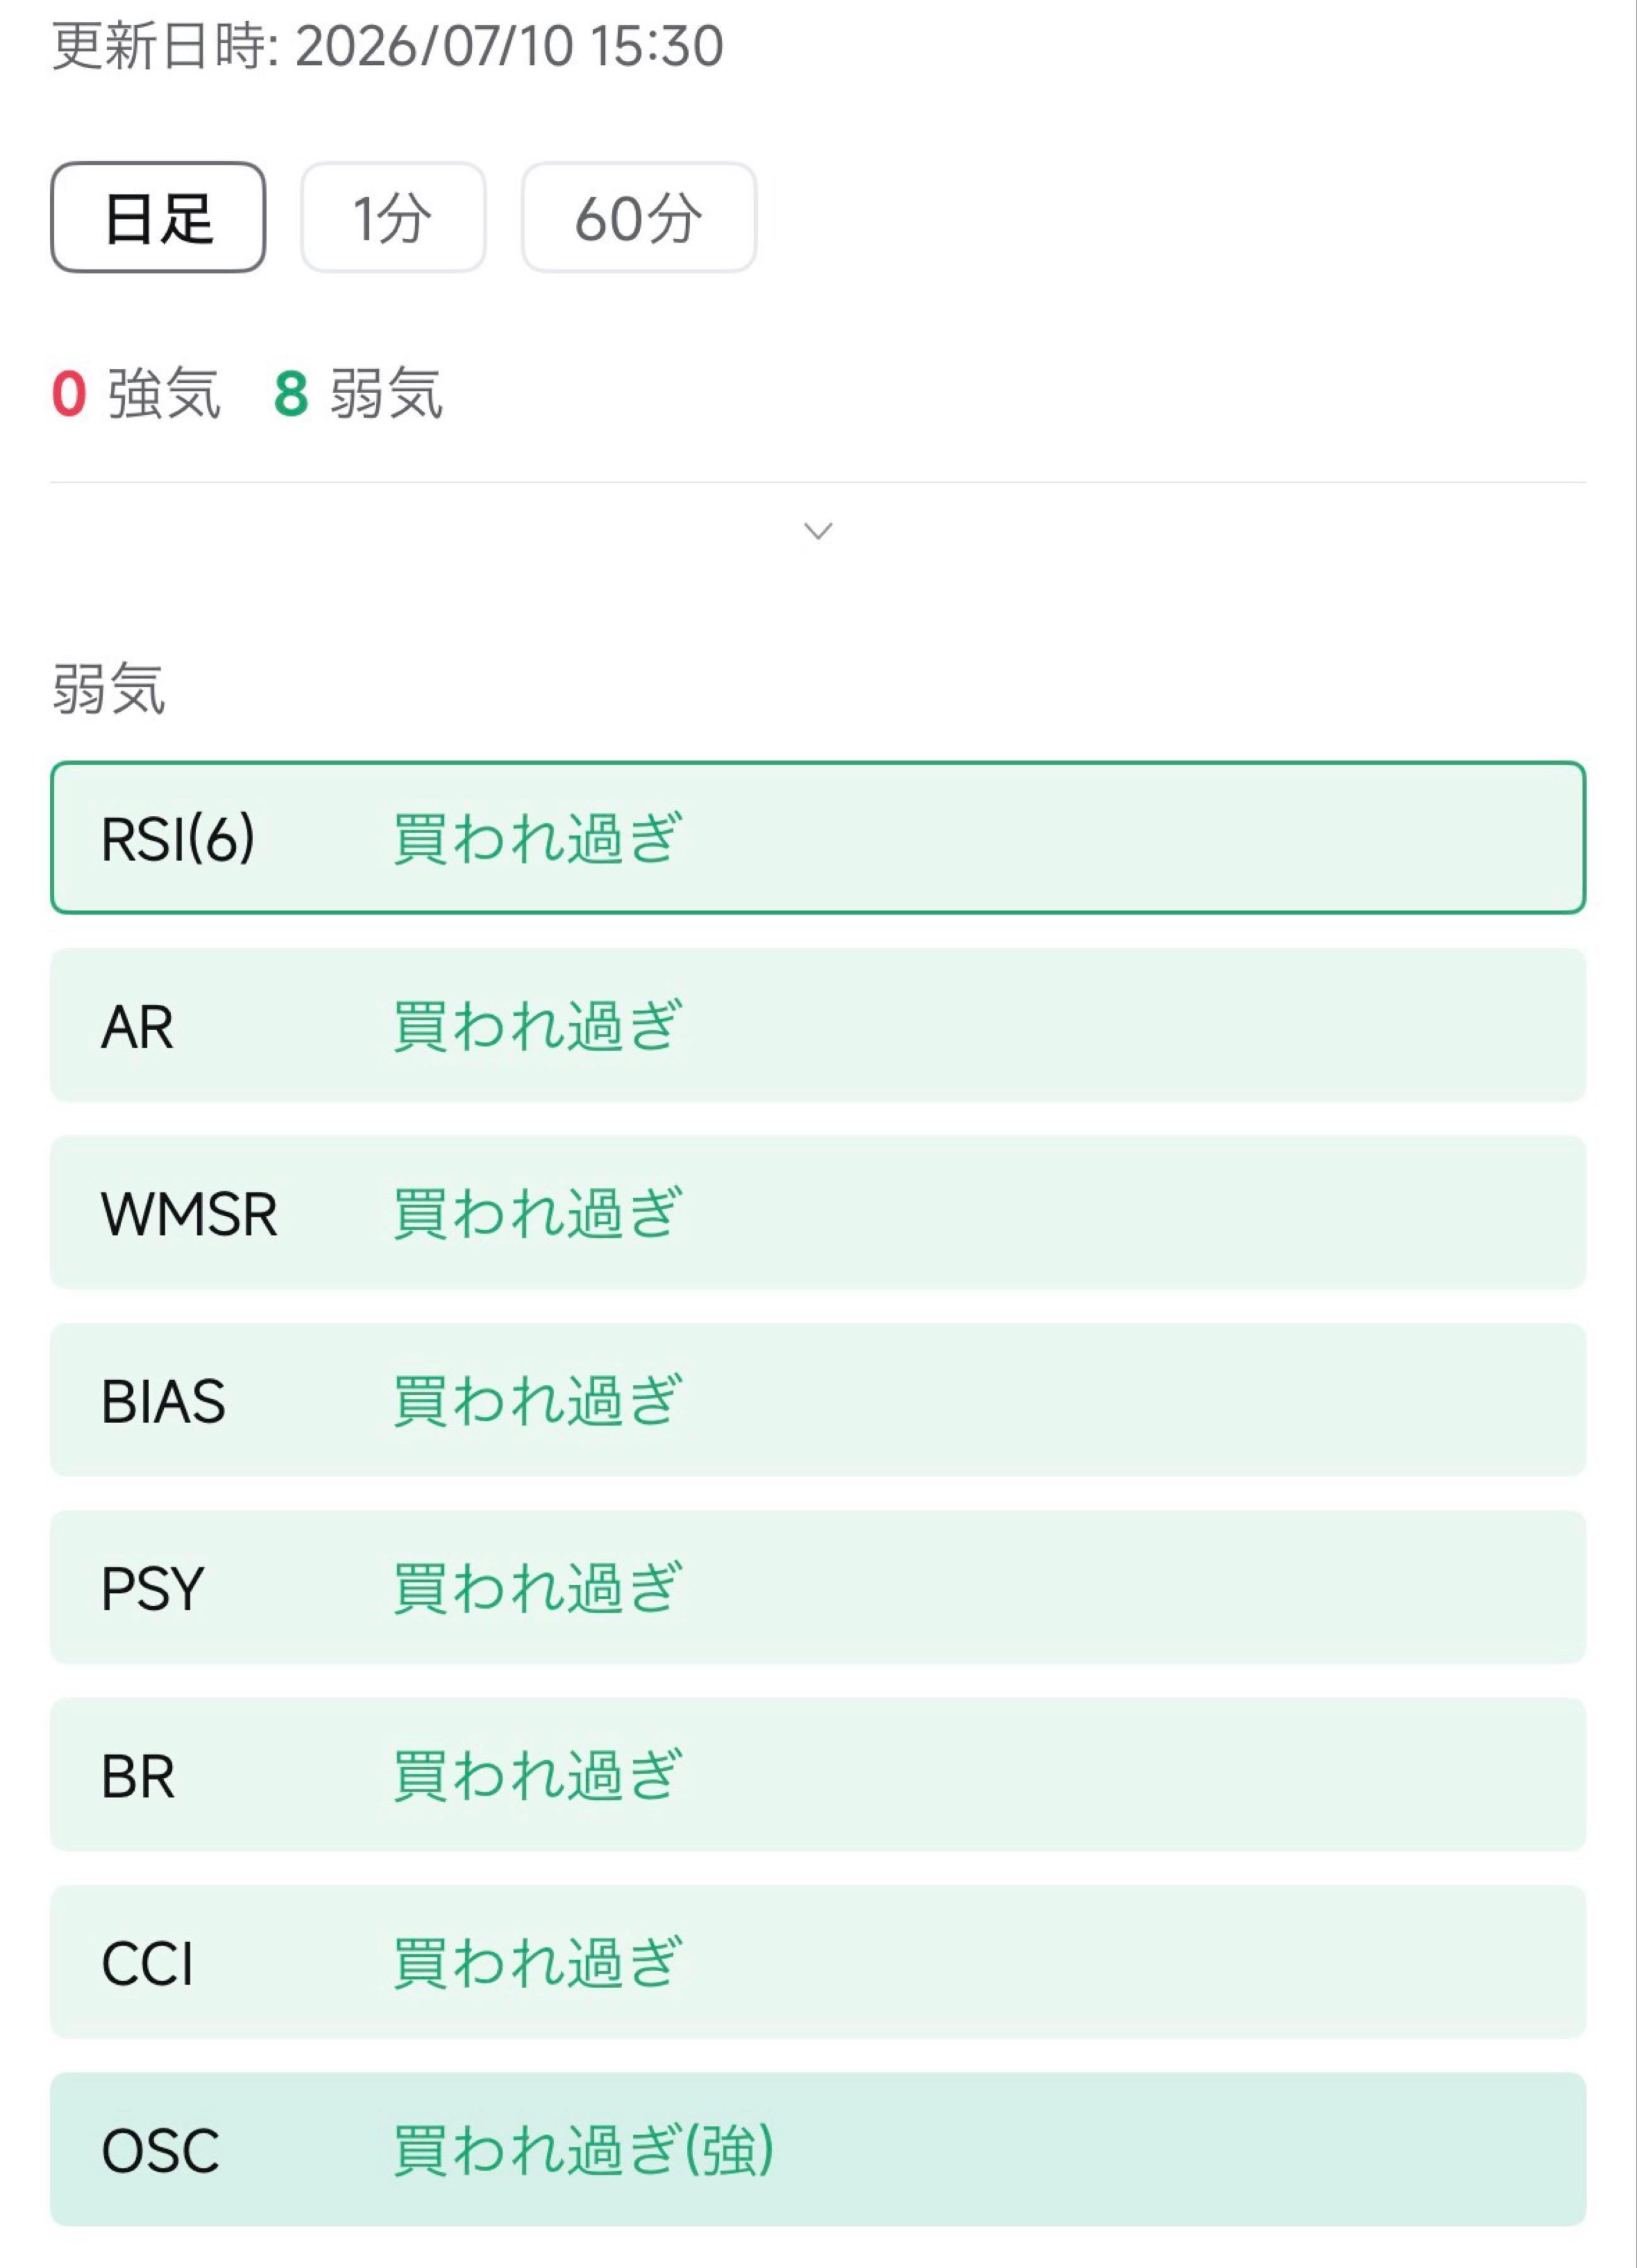Select the PSY indicator row
The width and height of the screenshot is (1637, 2268).
pos(818,1587)
